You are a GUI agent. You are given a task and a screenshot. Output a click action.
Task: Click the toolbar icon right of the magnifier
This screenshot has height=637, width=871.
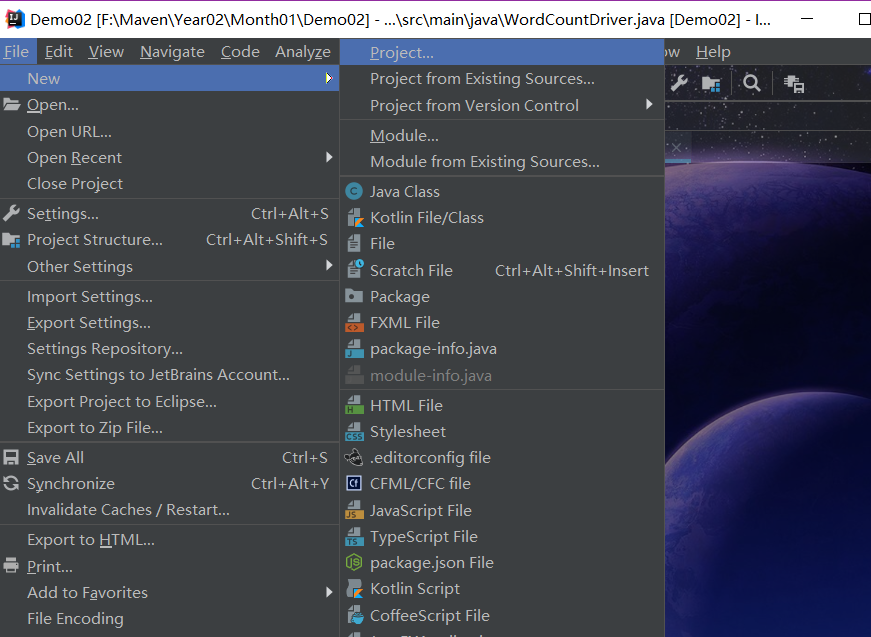tap(794, 84)
